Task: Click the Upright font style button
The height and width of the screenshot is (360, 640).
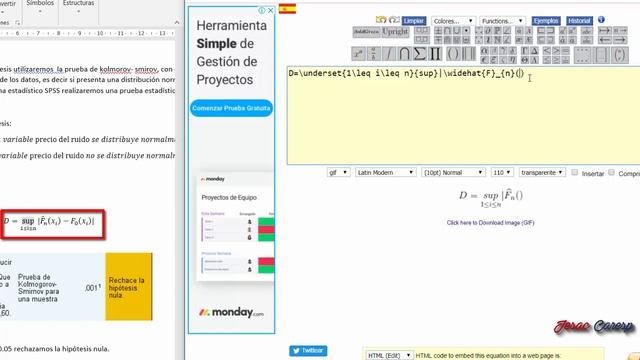Action: (x=395, y=32)
